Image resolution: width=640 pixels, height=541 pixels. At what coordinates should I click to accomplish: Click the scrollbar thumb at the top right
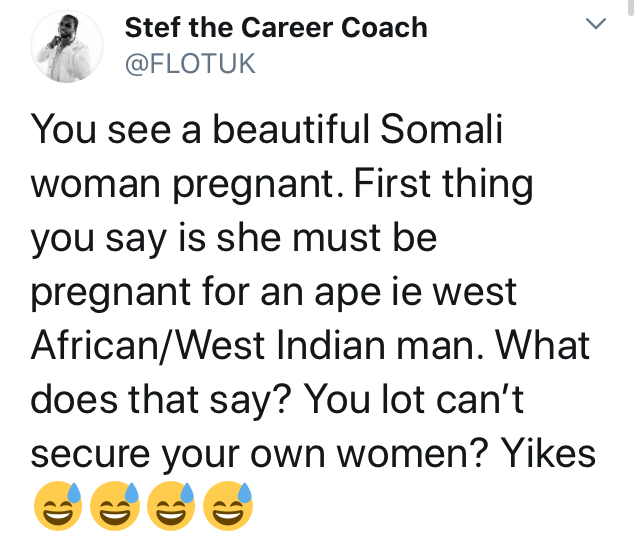[x=631, y=7]
